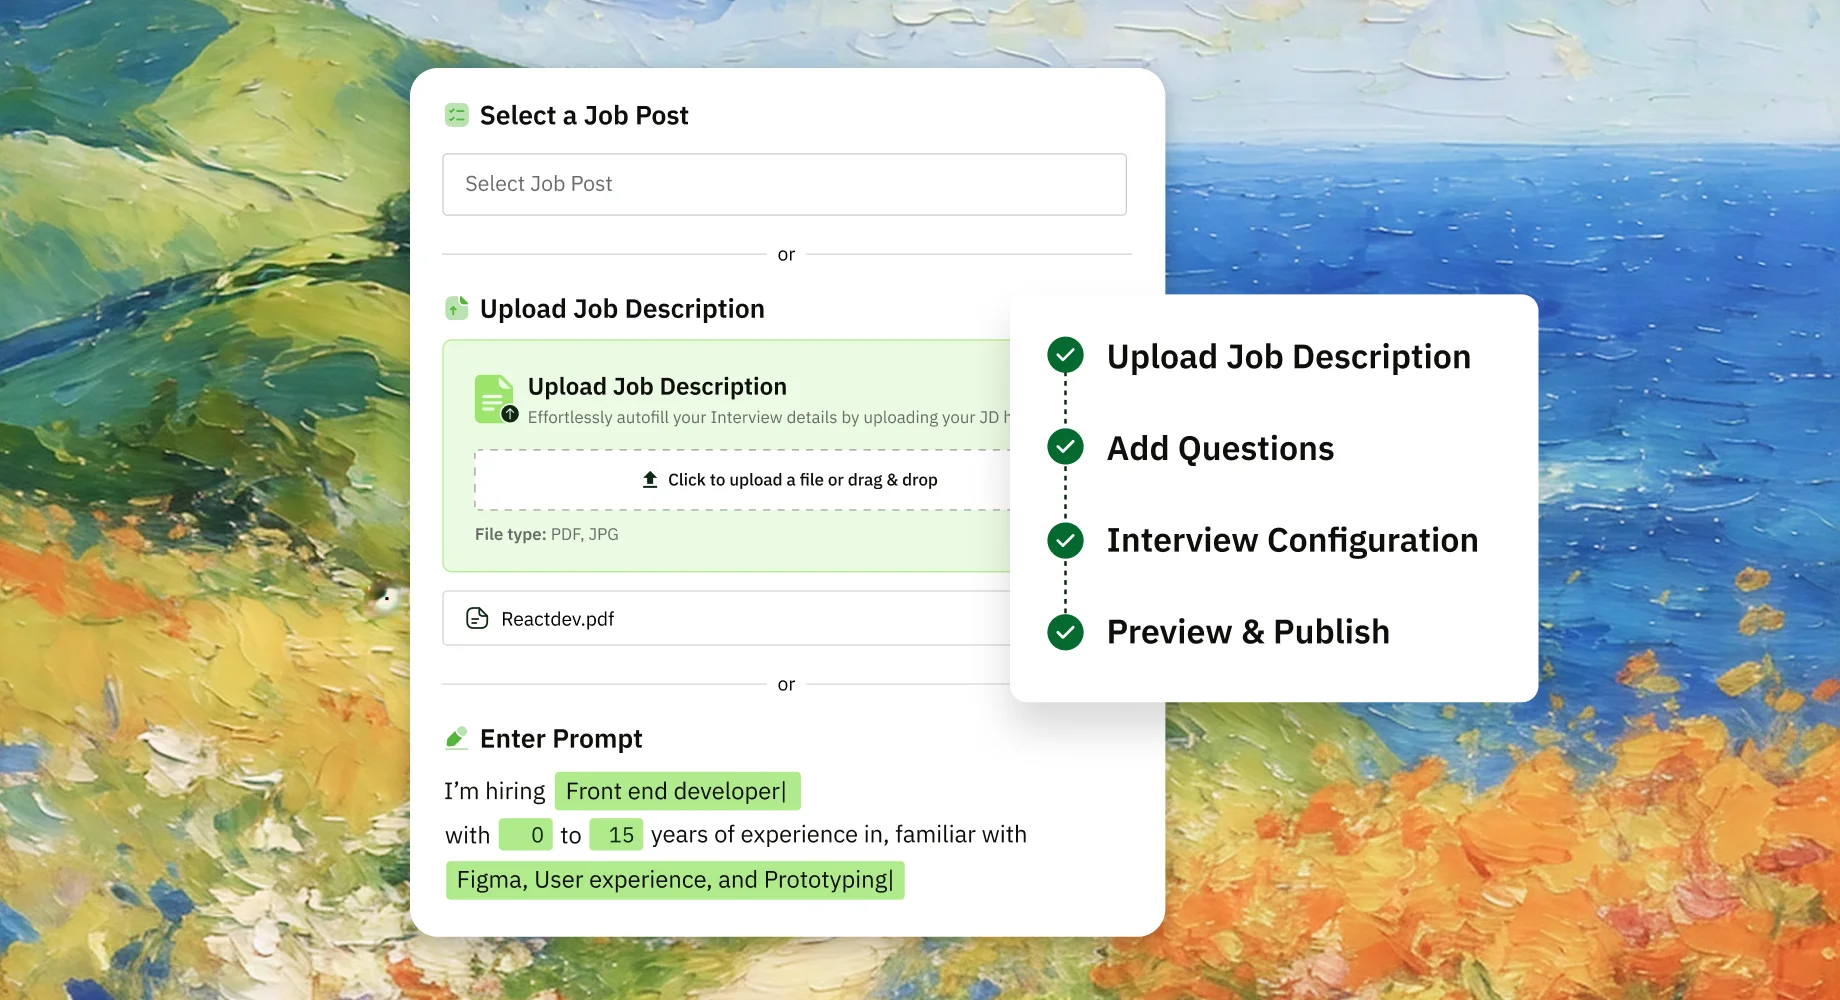The image size is (1840, 1000).
Task: Go to the Interview Configuration step
Action: [x=1292, y=540]
